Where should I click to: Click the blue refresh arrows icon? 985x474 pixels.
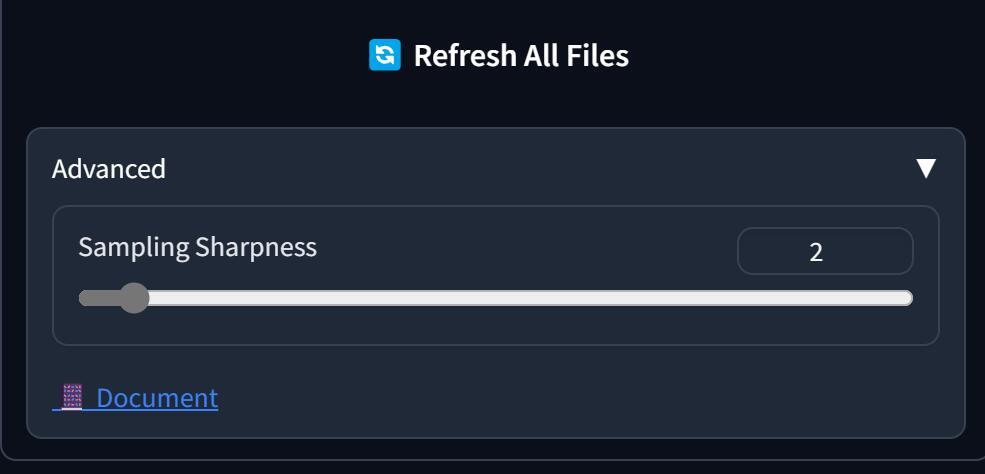(384, 55)
